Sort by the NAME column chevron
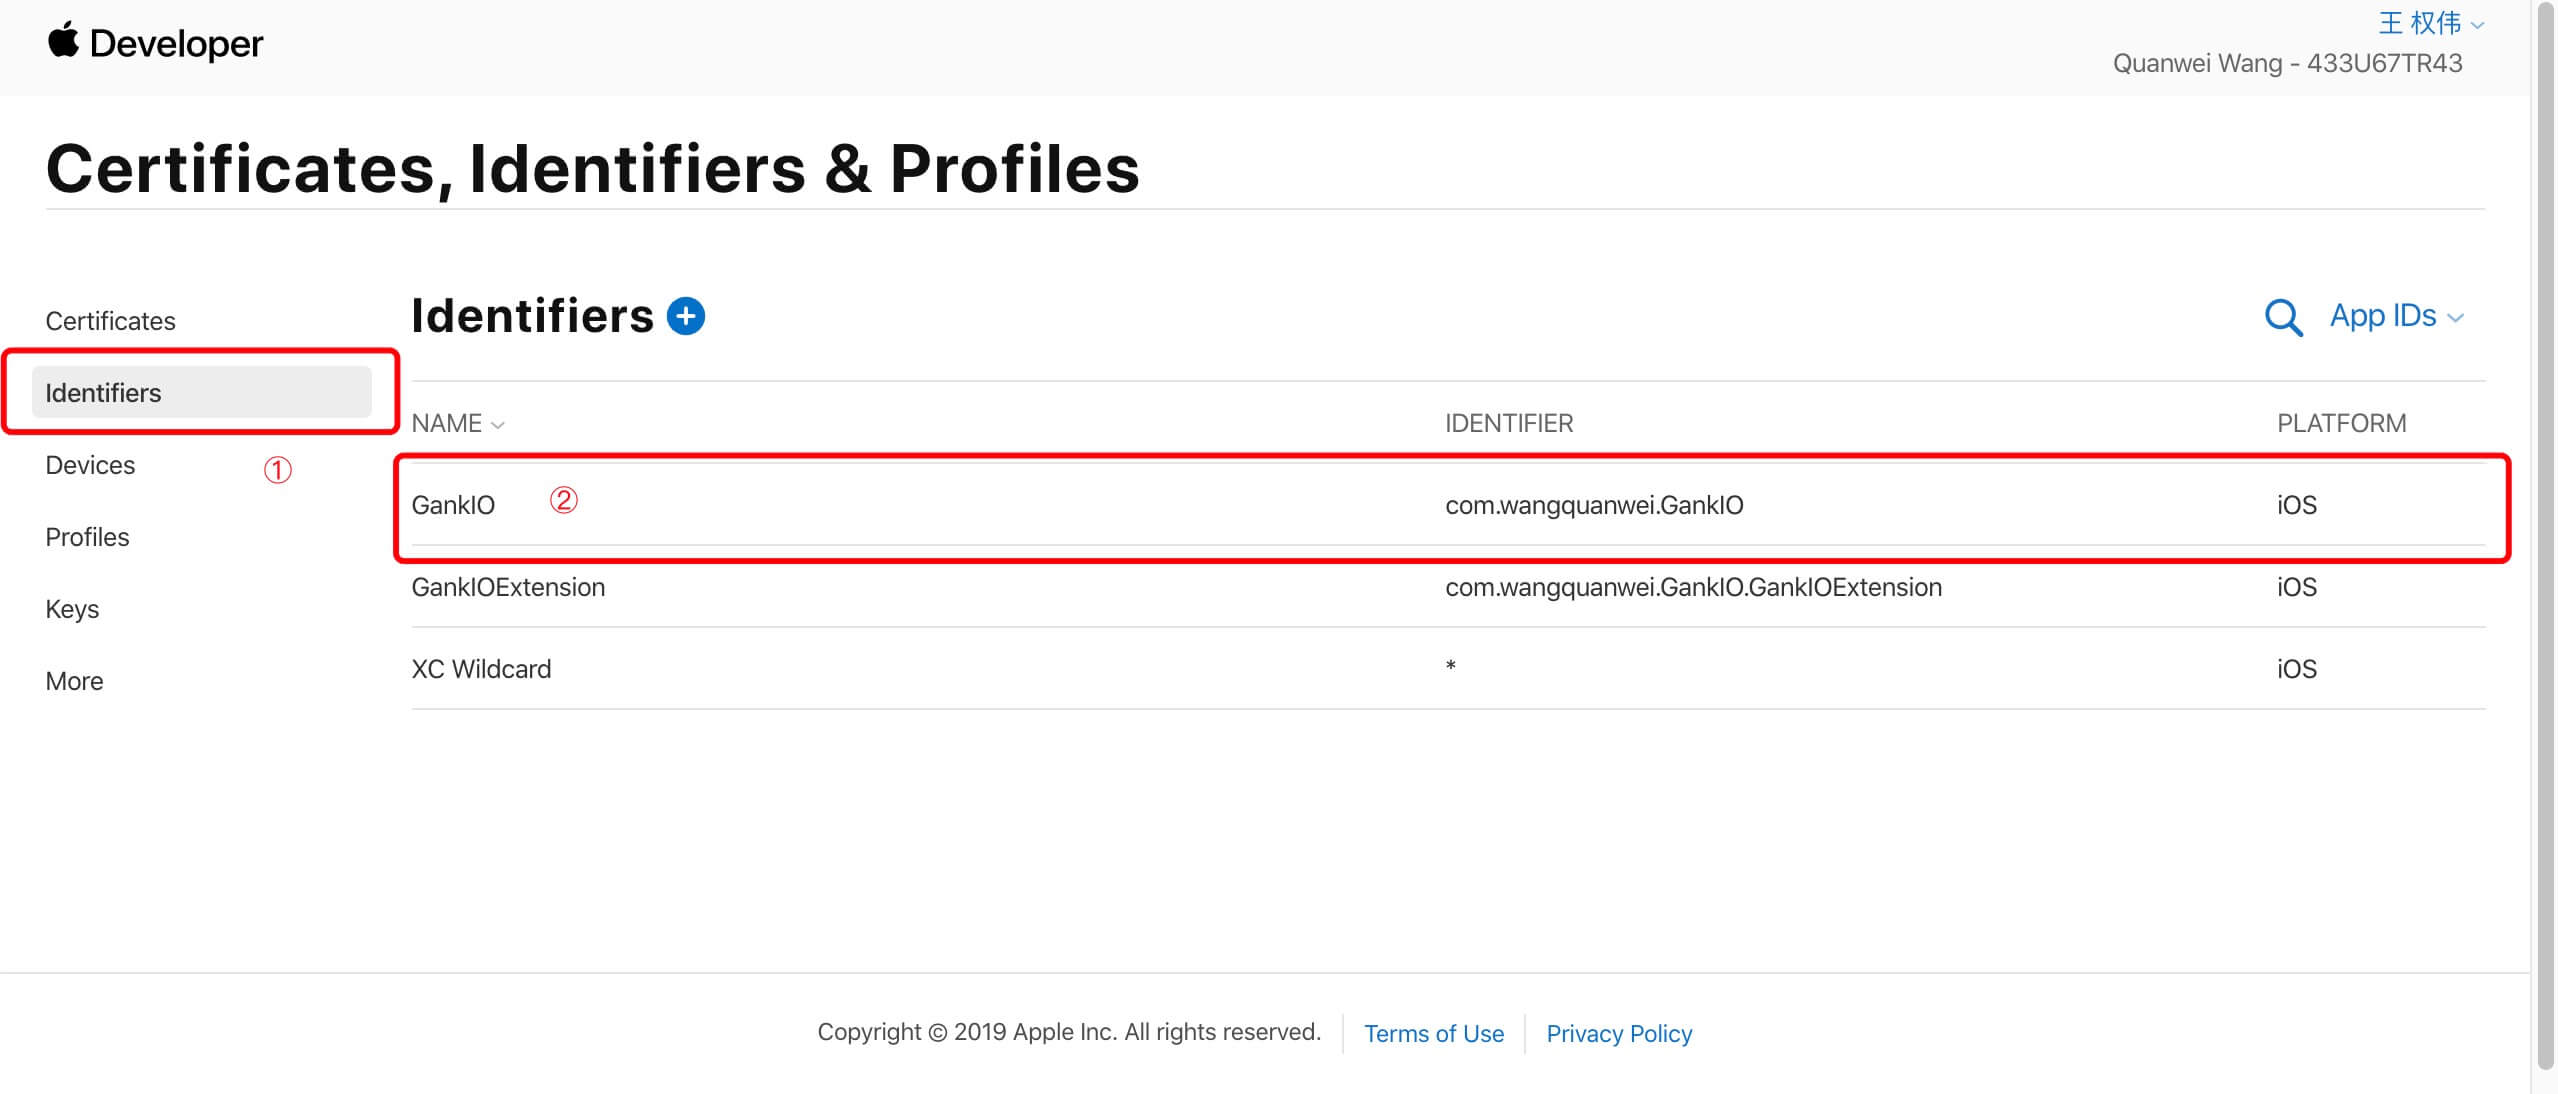 pyautogui.click(x=498, y=425)
